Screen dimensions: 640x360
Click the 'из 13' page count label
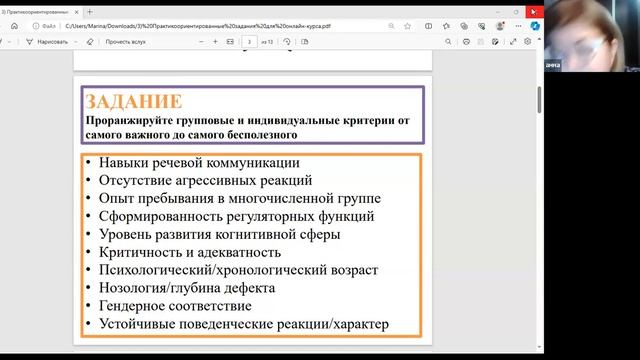(267, 42)
